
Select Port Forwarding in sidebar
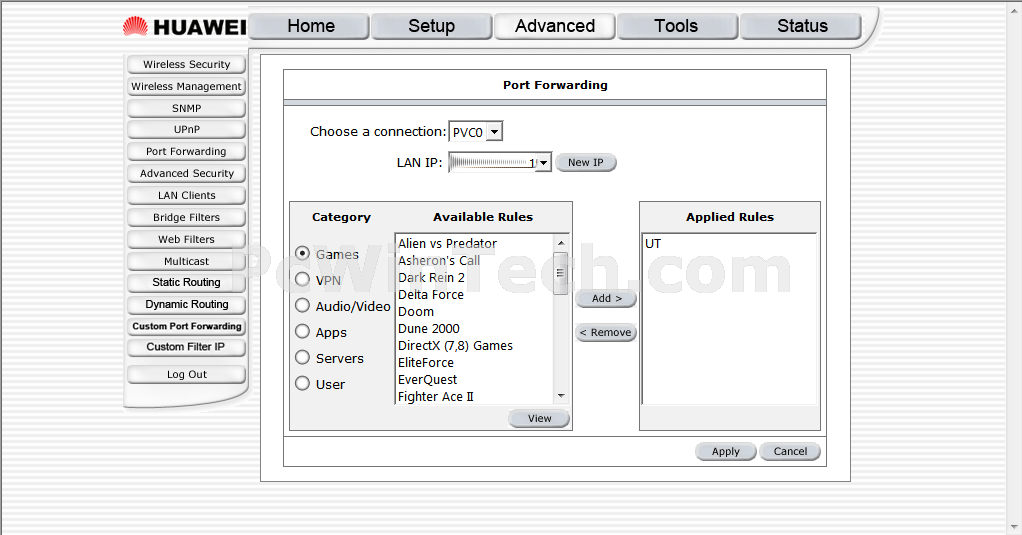point(186,151)
